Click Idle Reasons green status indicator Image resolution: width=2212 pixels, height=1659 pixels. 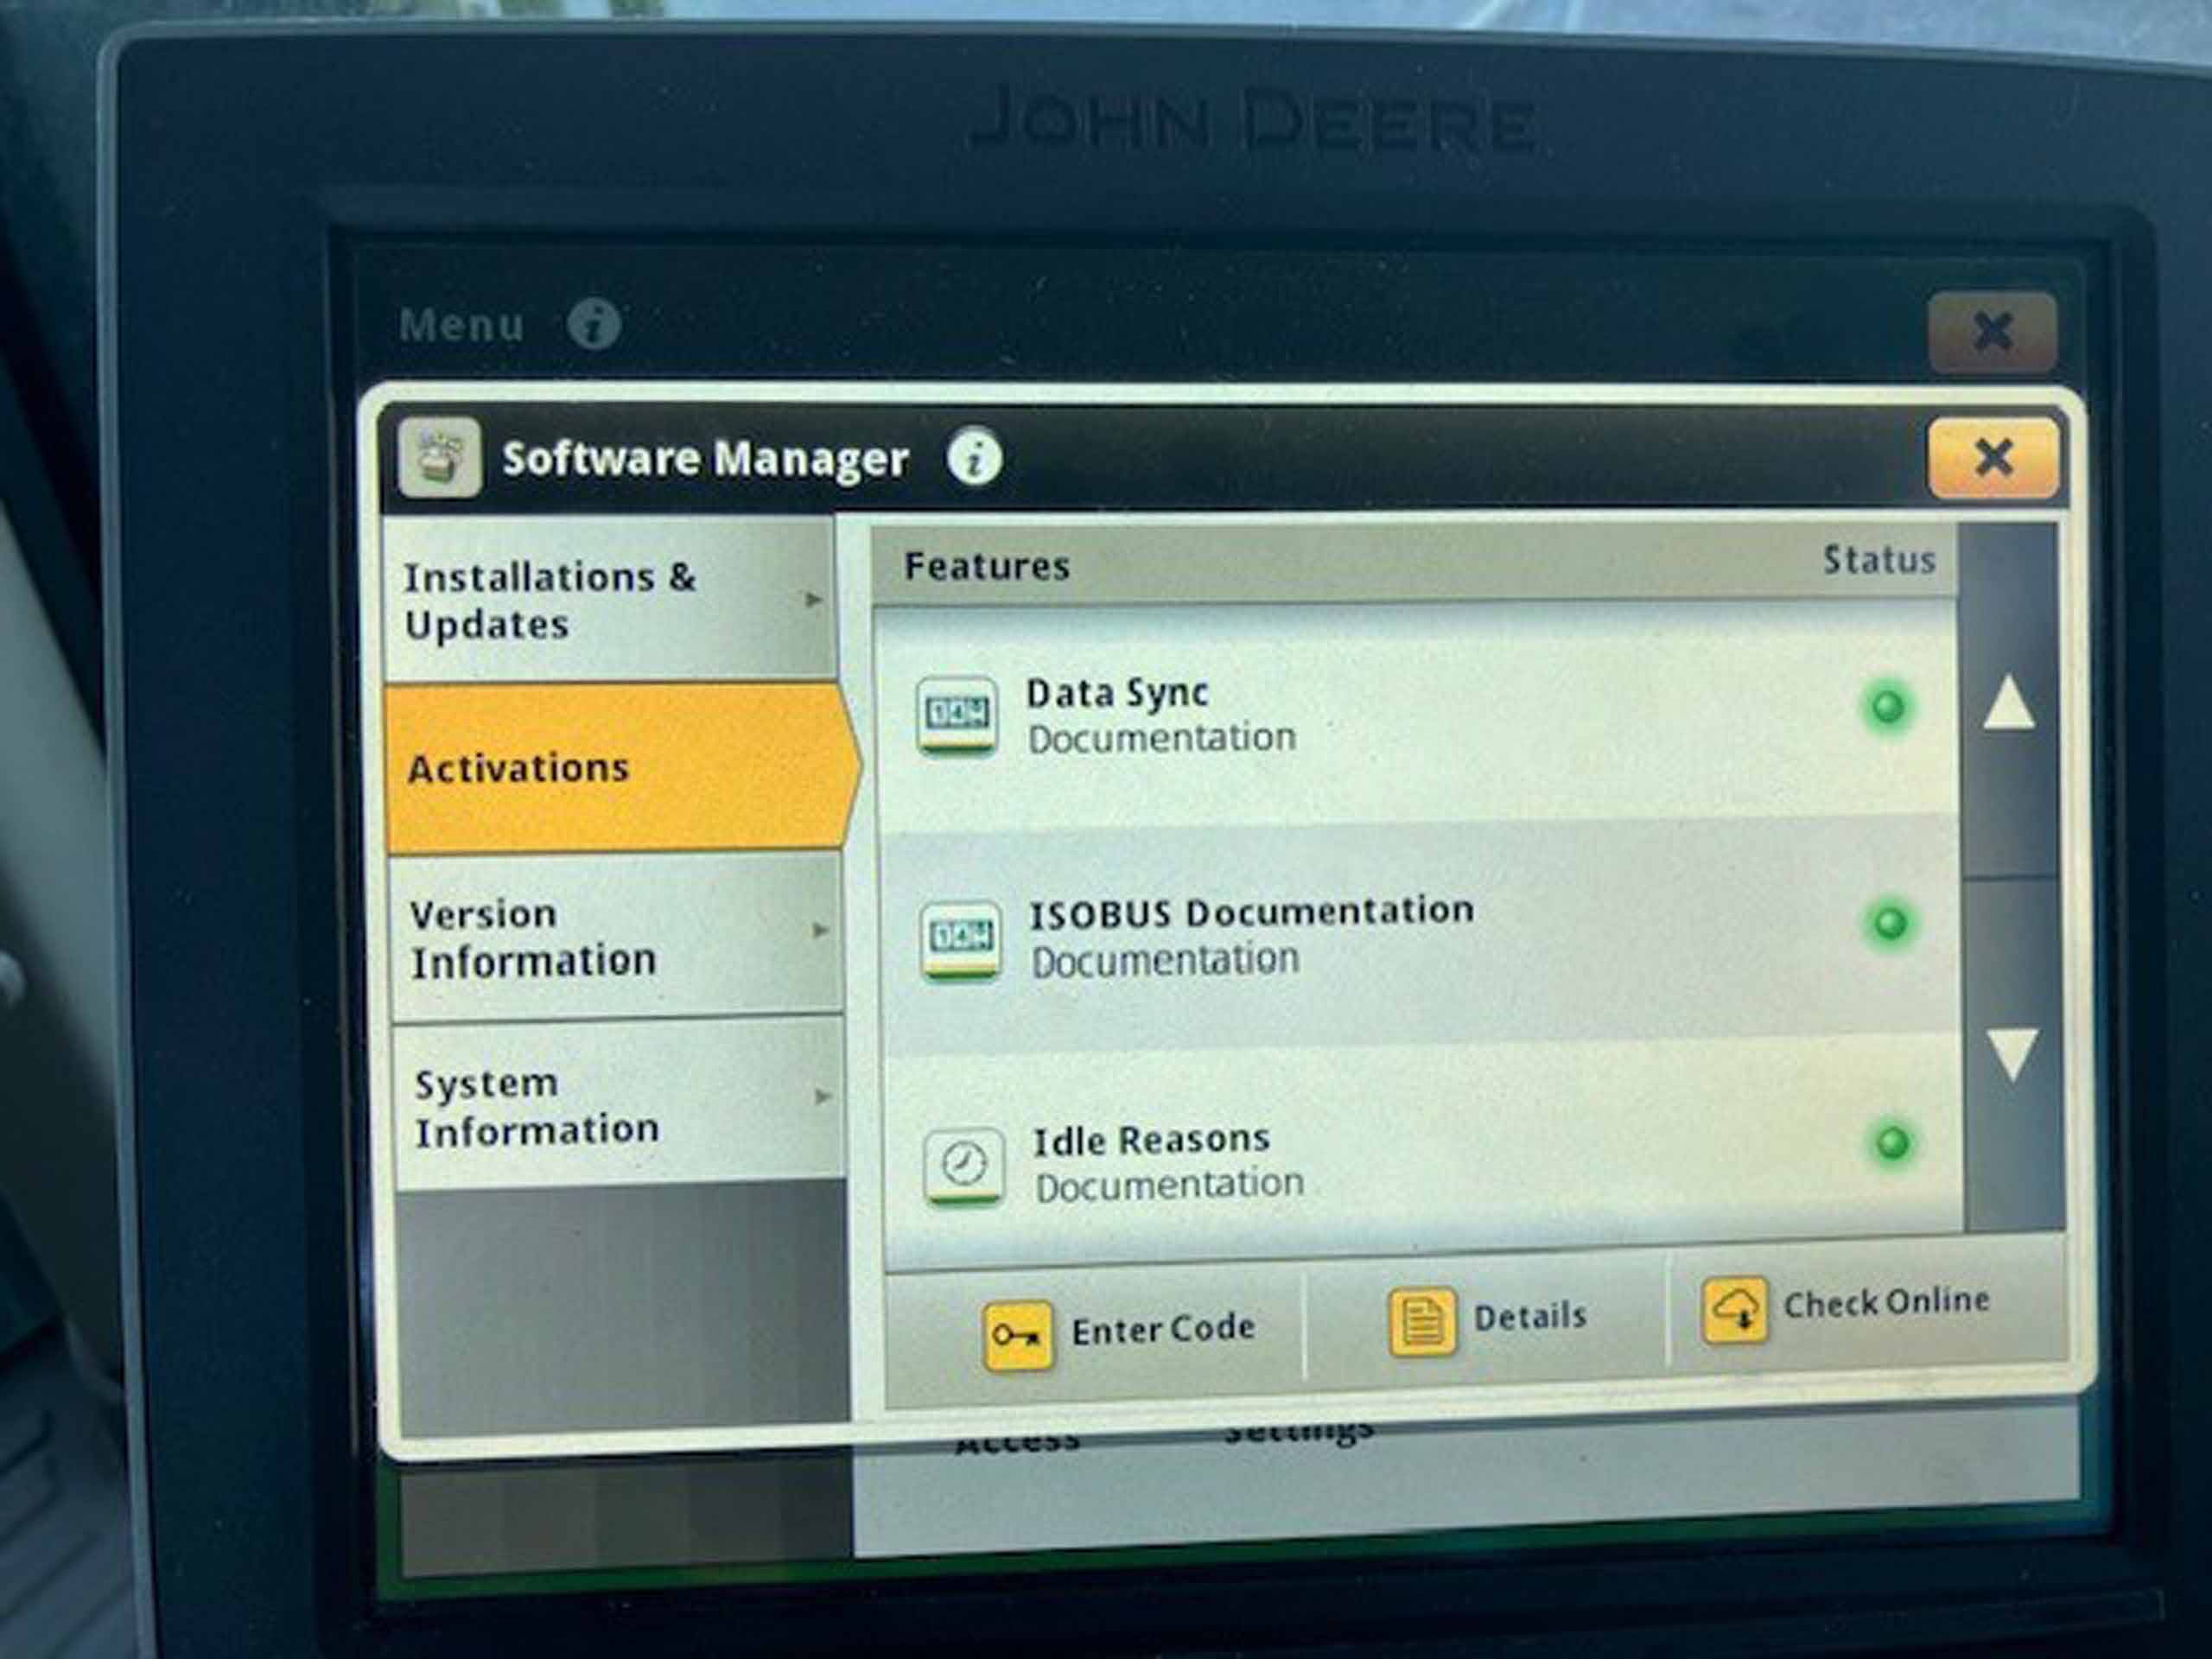pos(1891,1142)
